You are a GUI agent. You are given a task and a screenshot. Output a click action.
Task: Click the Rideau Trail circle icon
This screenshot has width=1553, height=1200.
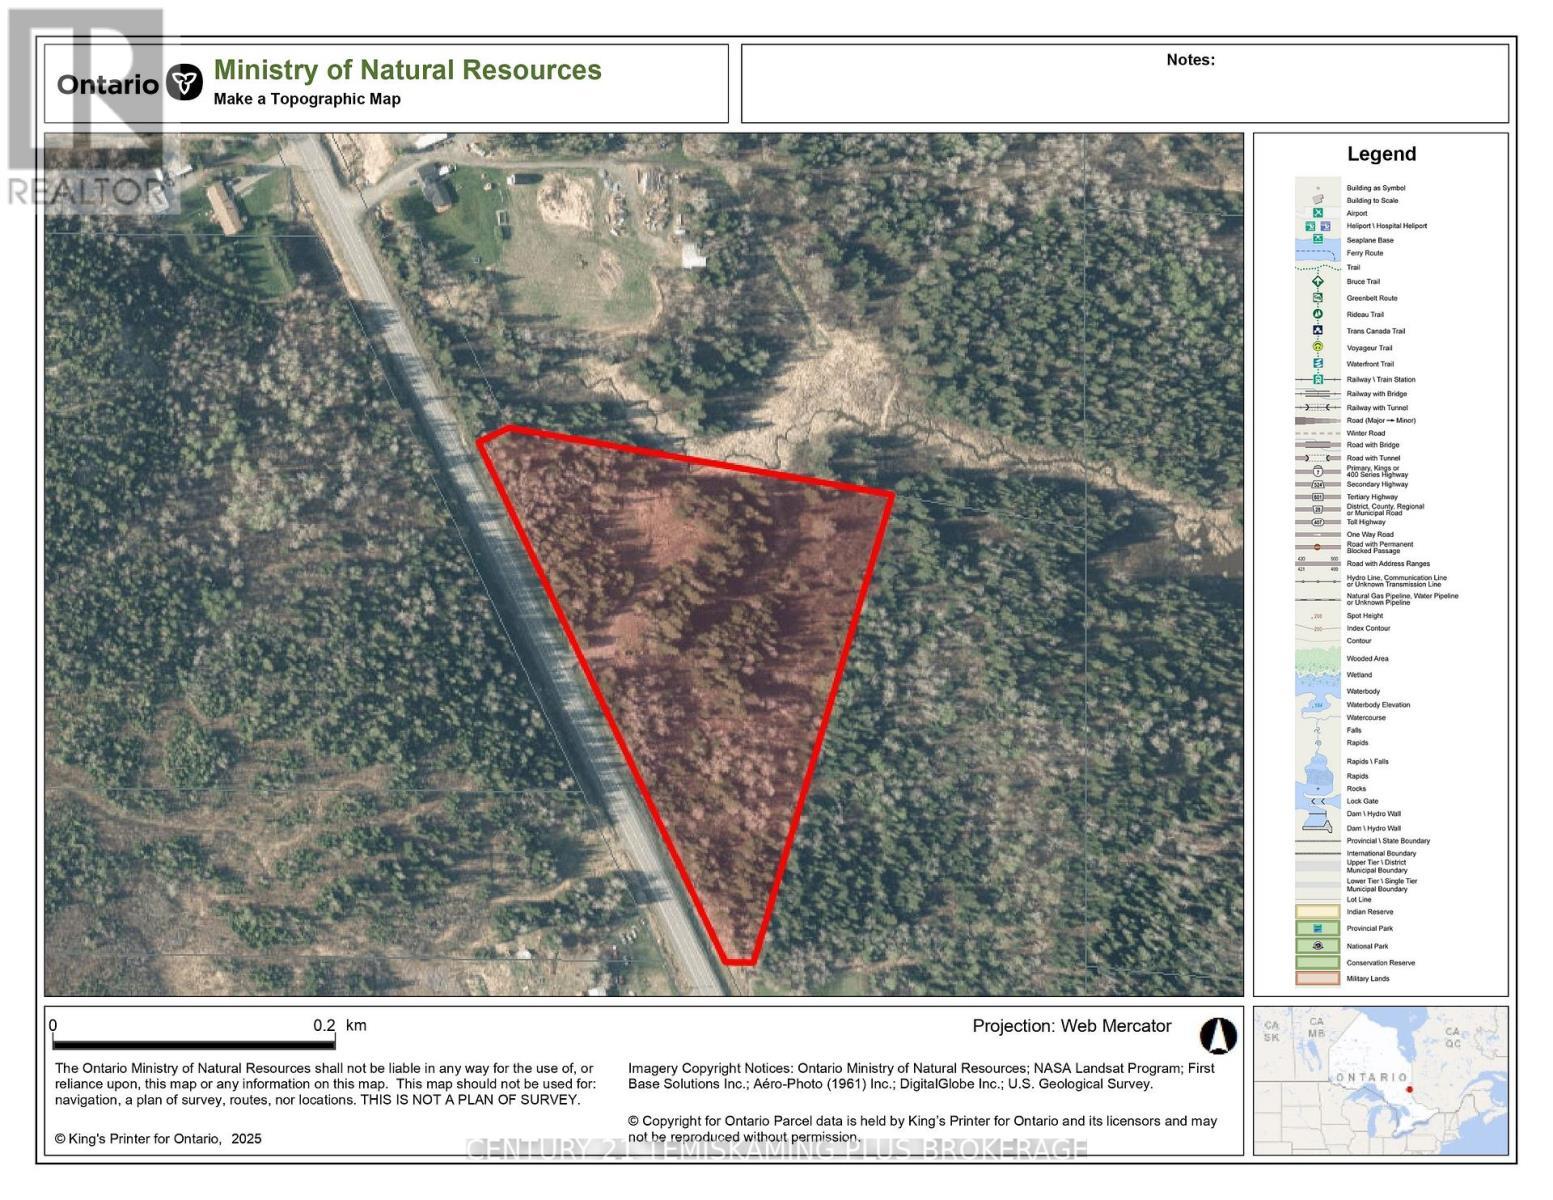pos(1318,314)
